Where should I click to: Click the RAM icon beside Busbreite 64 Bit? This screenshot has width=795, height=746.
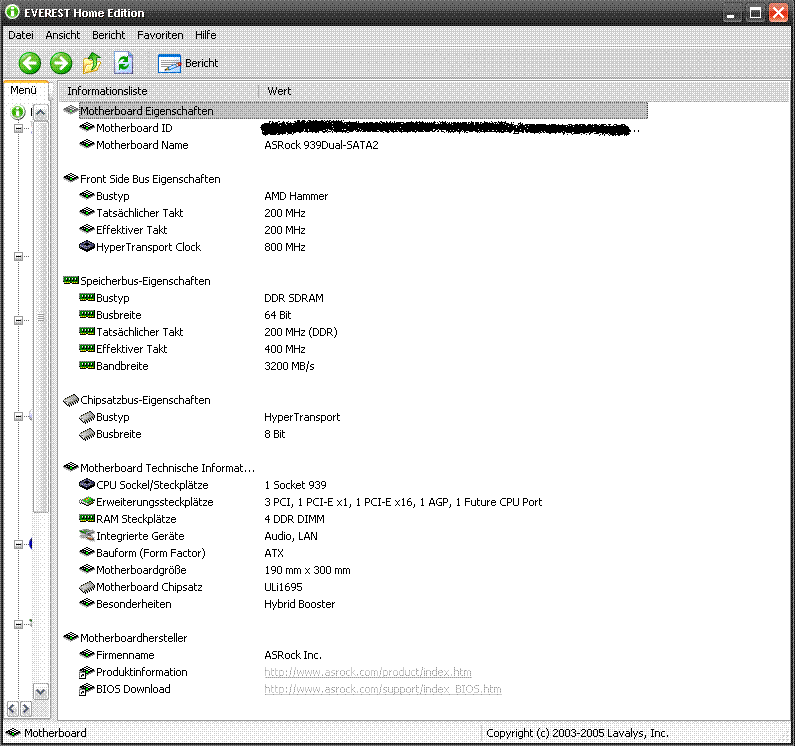[x=87, y=314]
